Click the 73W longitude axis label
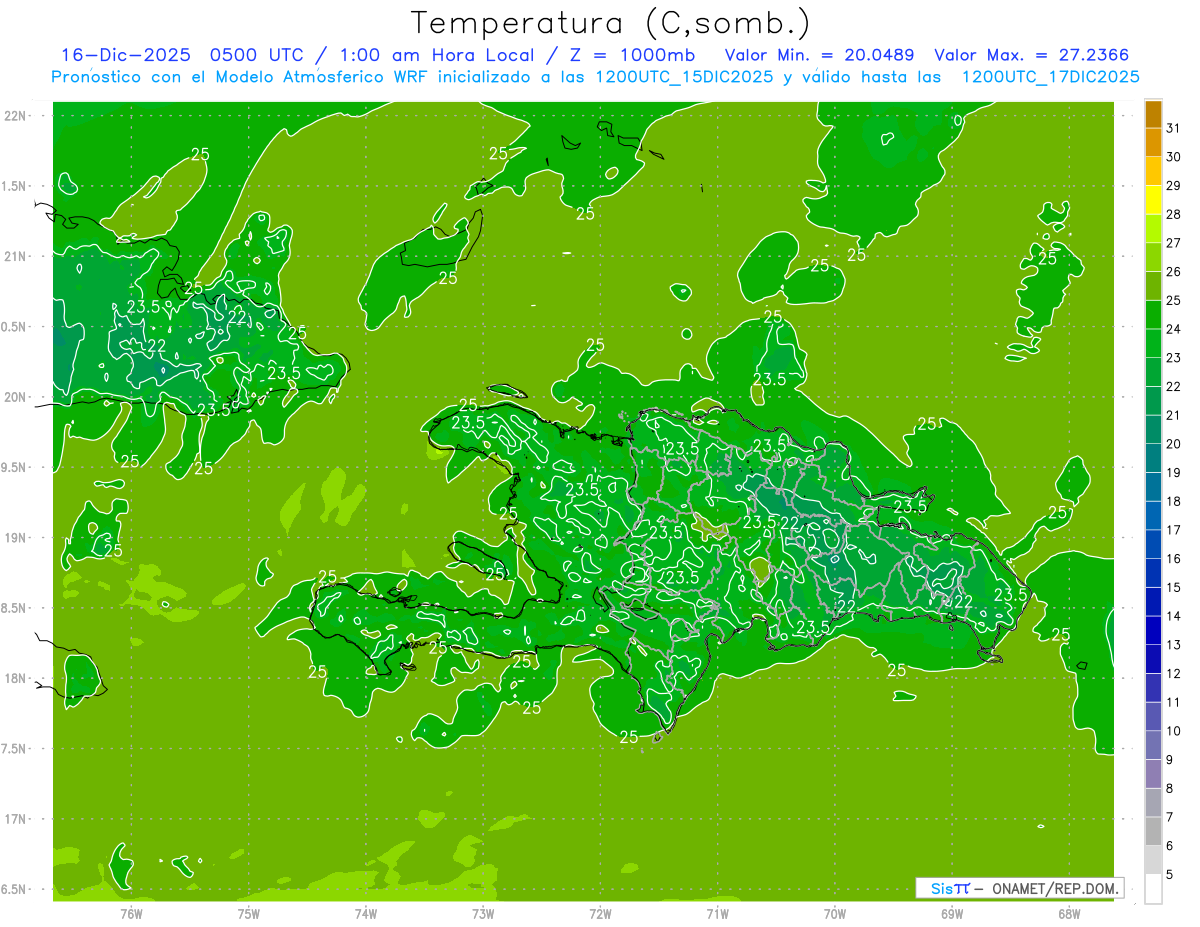The height and width of the screenshot is (927, 1200). tap(483, 914)
